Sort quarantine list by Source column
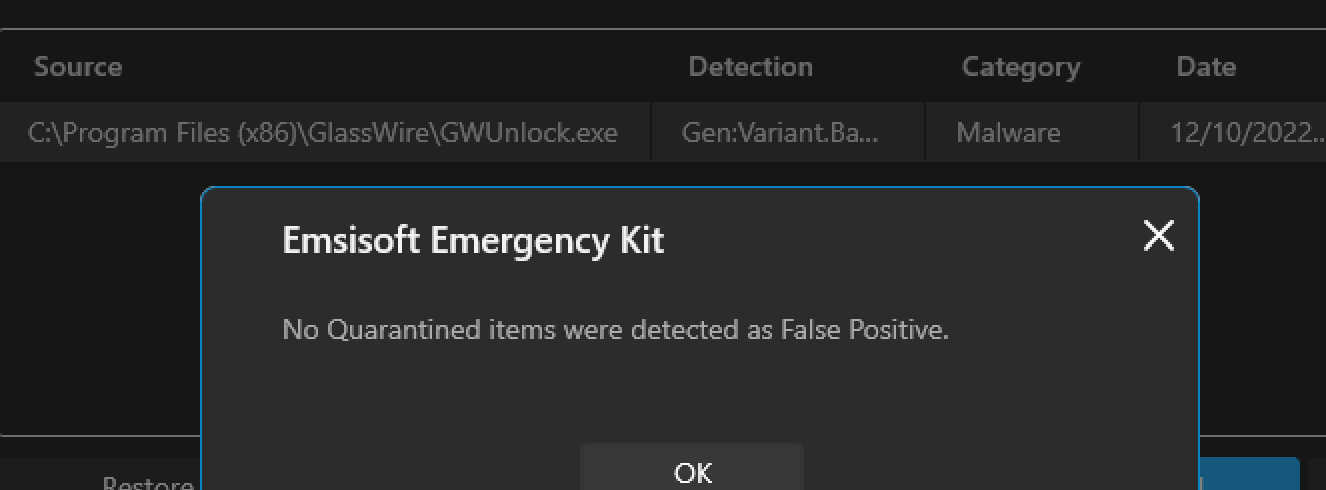This screenshot has width=1326, height=490. pos(78,67)
